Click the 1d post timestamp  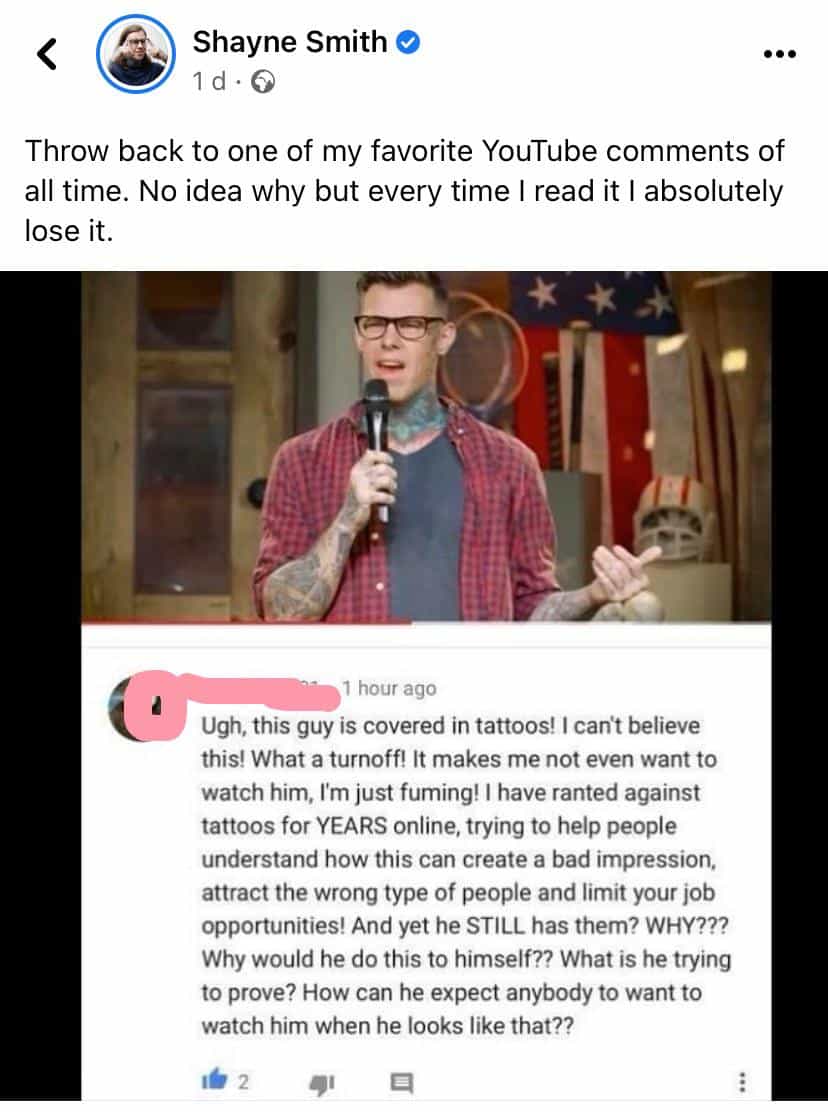pos(209,82)
